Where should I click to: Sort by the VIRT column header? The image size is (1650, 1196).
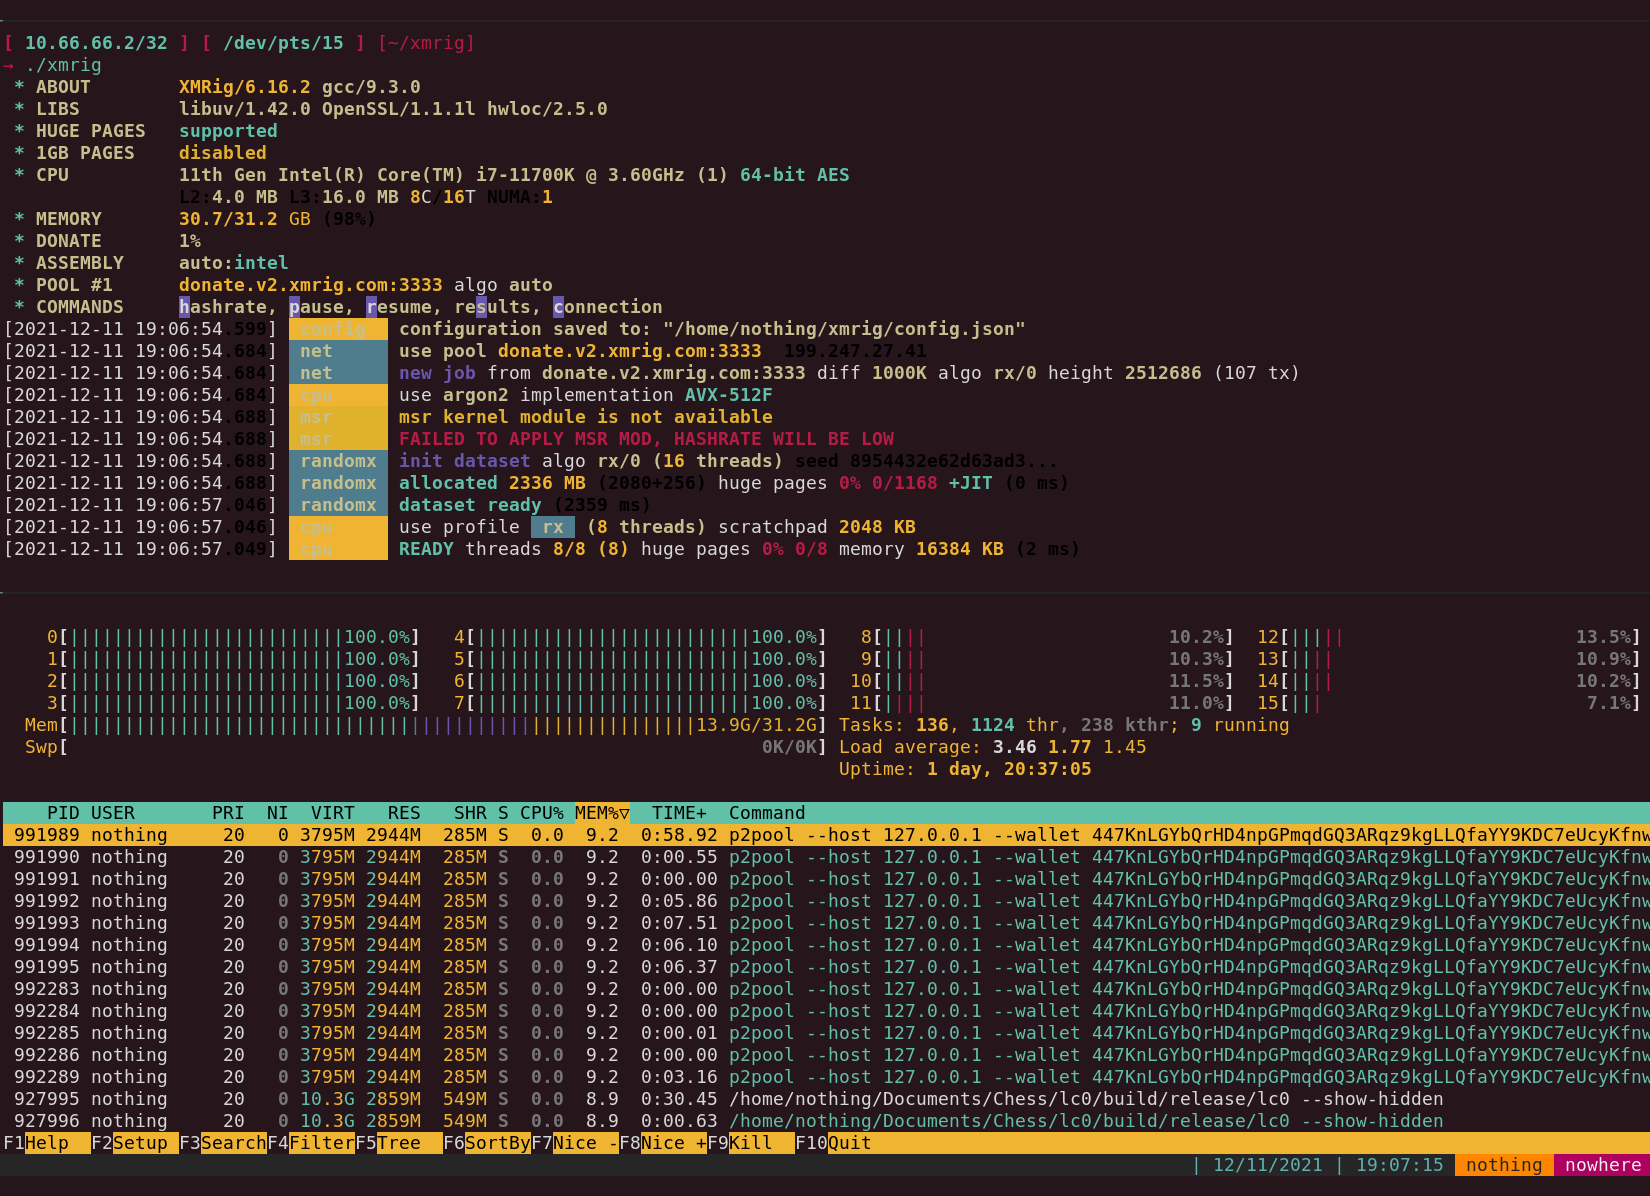coord(333,813)
